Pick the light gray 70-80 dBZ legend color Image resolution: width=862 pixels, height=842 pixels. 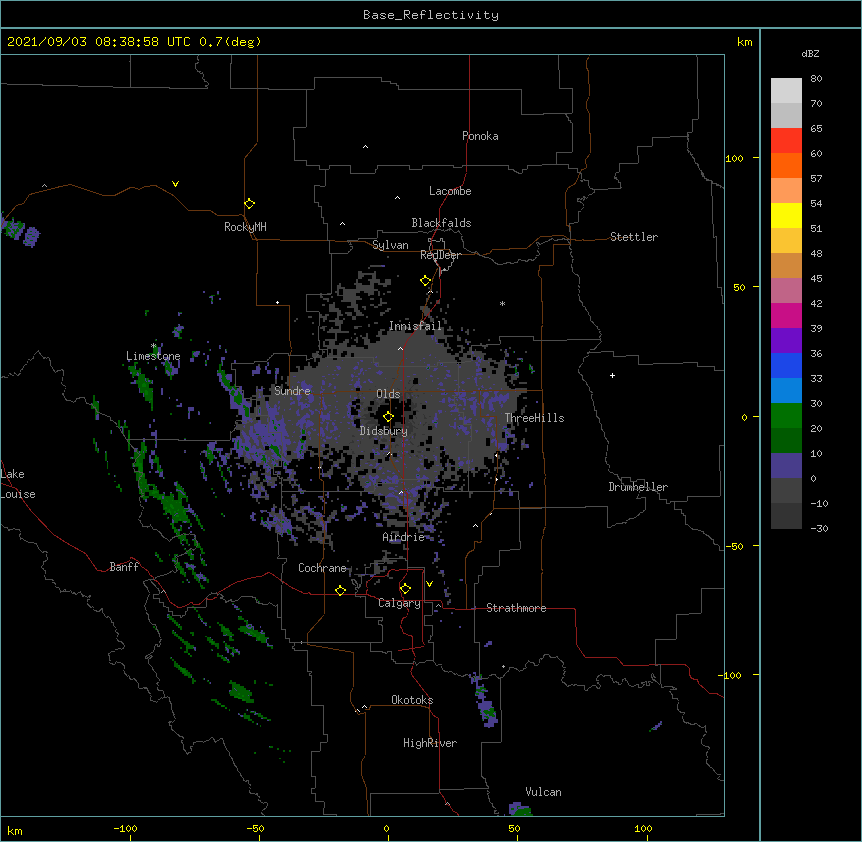(x=786, y=91)
